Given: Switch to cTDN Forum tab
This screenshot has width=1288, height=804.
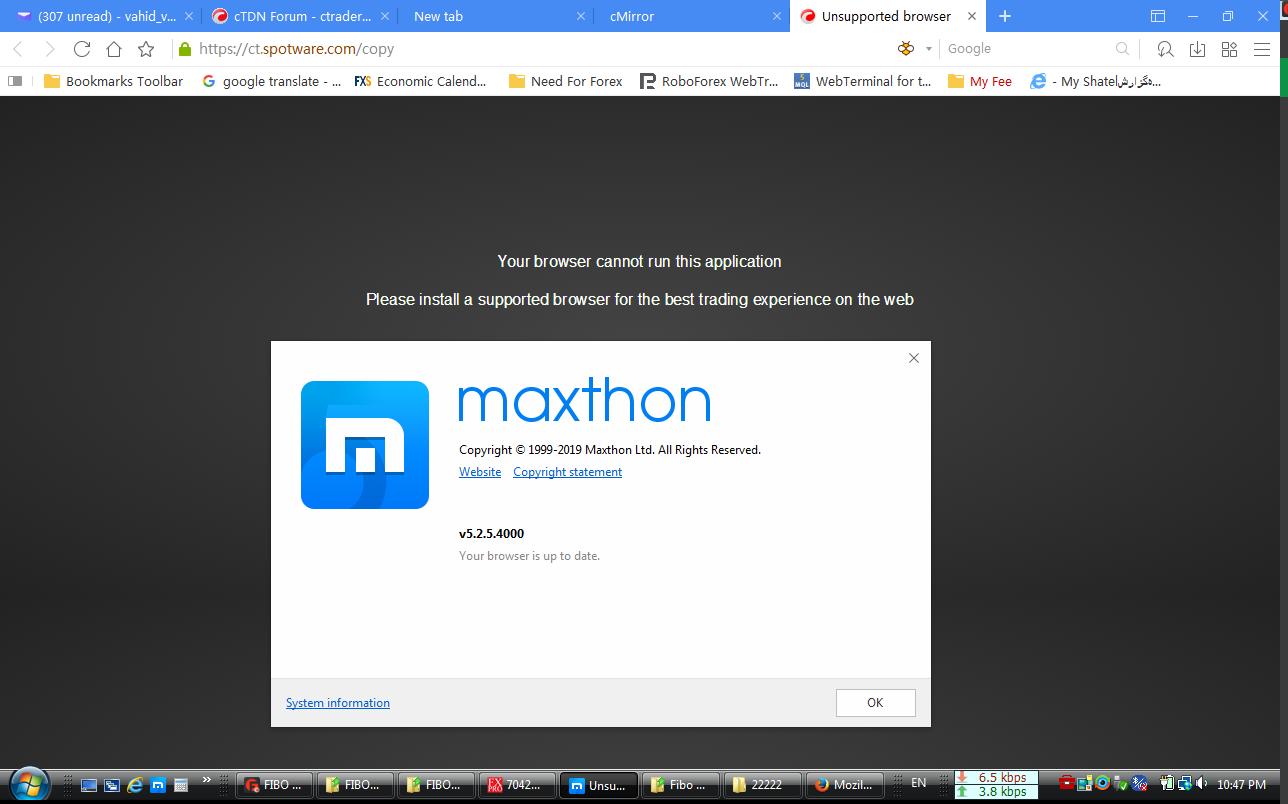Looking at the screenshot, I should pos(302,16).
